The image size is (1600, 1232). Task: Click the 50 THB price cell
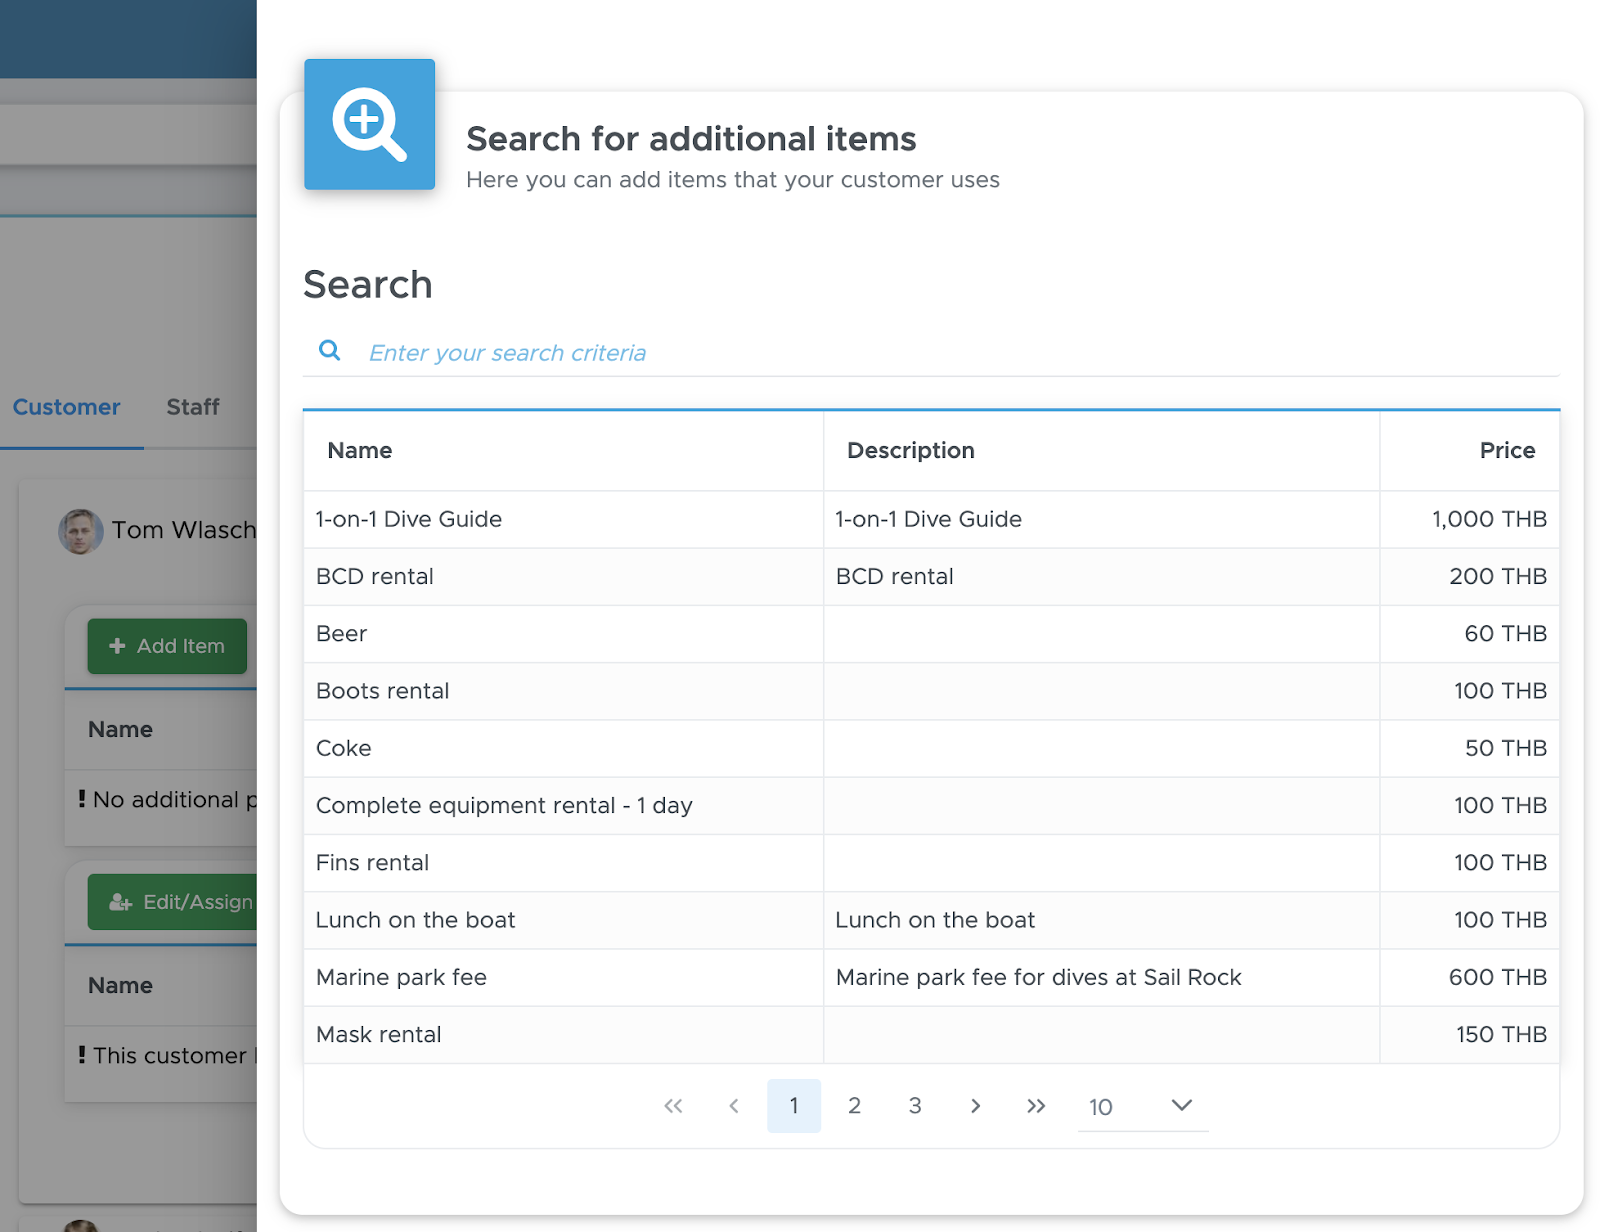(1469, 748)
